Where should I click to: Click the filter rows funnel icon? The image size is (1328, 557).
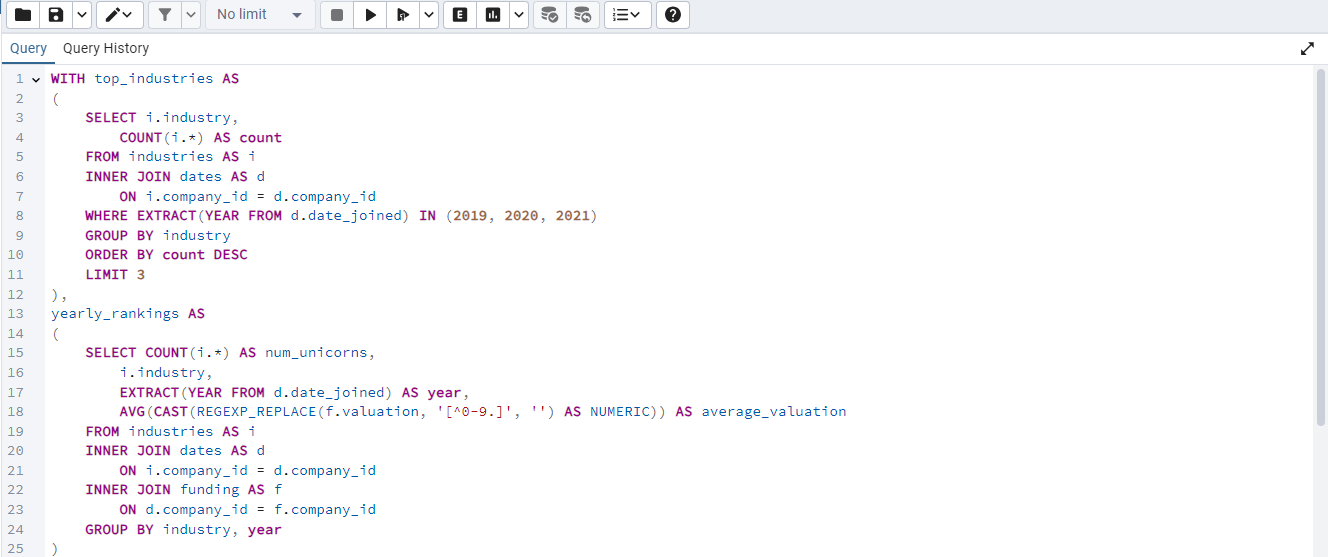[x=164, y=15]
